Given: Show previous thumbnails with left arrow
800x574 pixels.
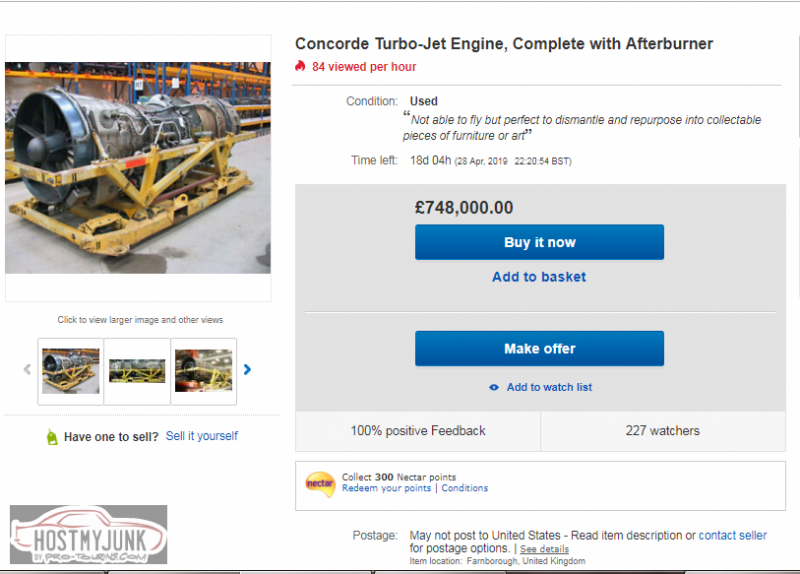Looking at the screenshot, I should tap(27, 370).
